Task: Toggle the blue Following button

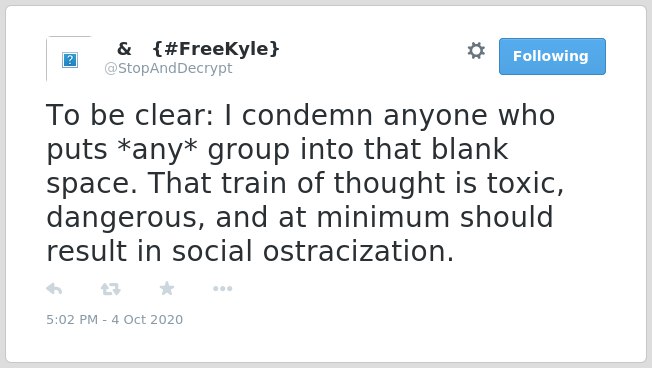Action: [x=552, y=57]
